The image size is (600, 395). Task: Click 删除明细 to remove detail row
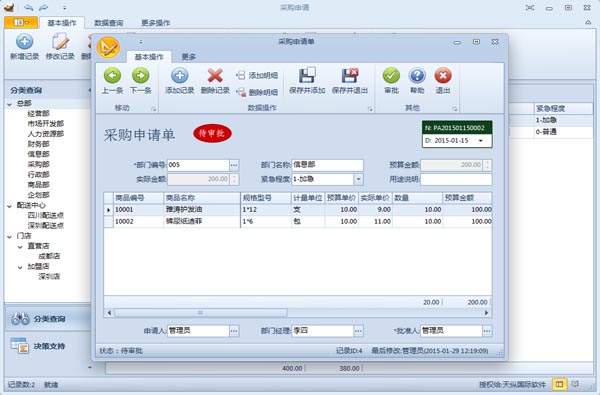[x=257, y=92]
